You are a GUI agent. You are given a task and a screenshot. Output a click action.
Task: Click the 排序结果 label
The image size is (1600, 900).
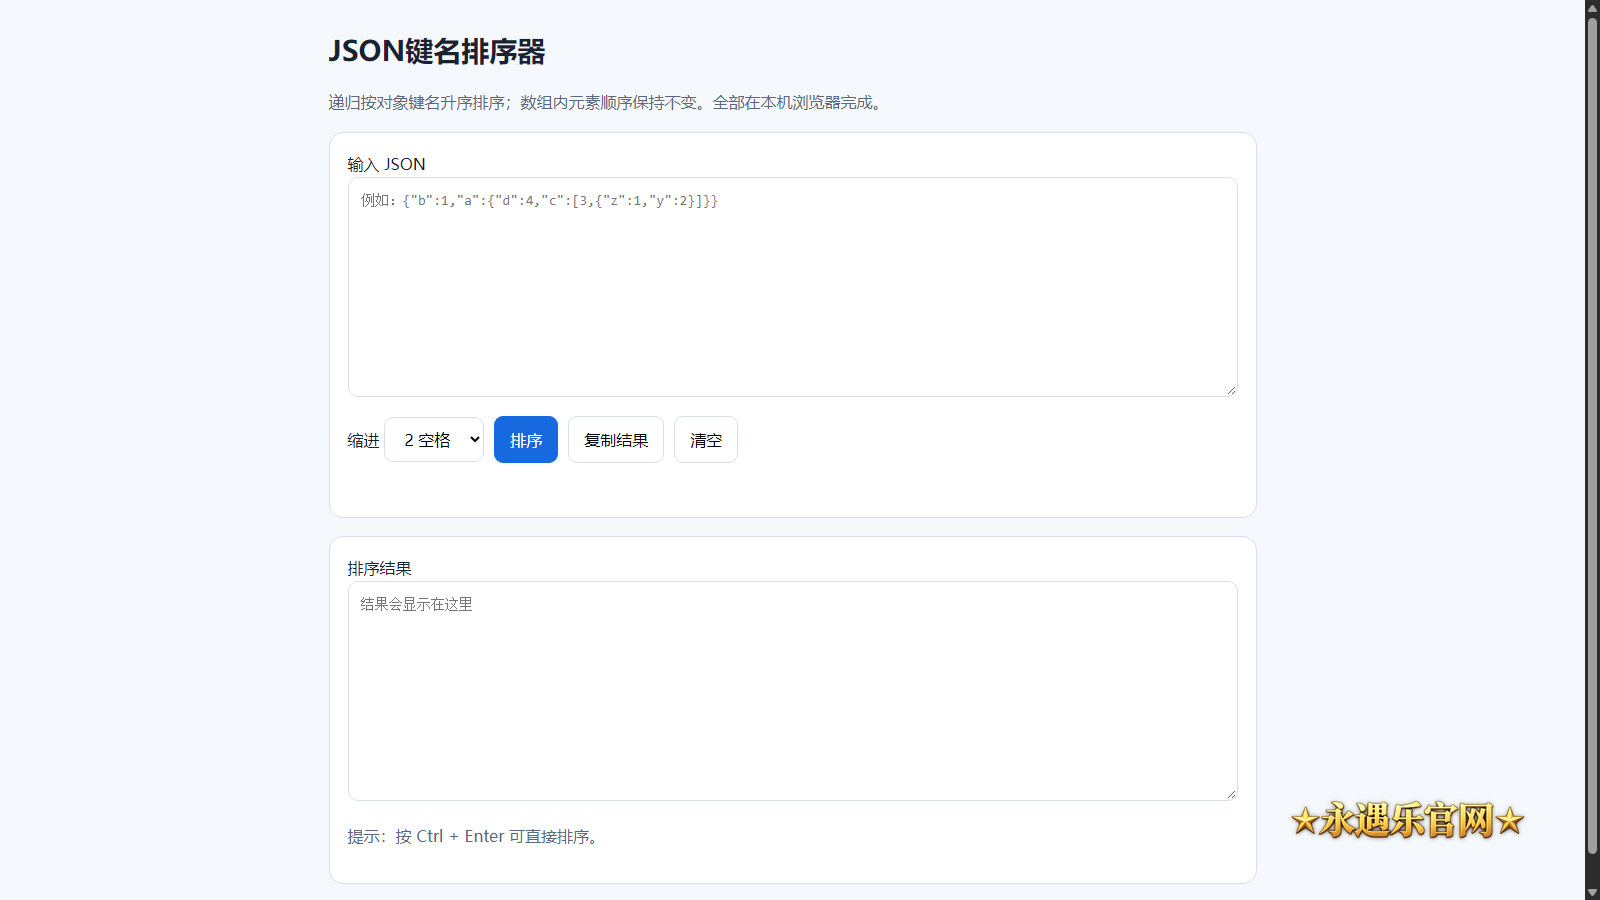click(x=379, y=568)
